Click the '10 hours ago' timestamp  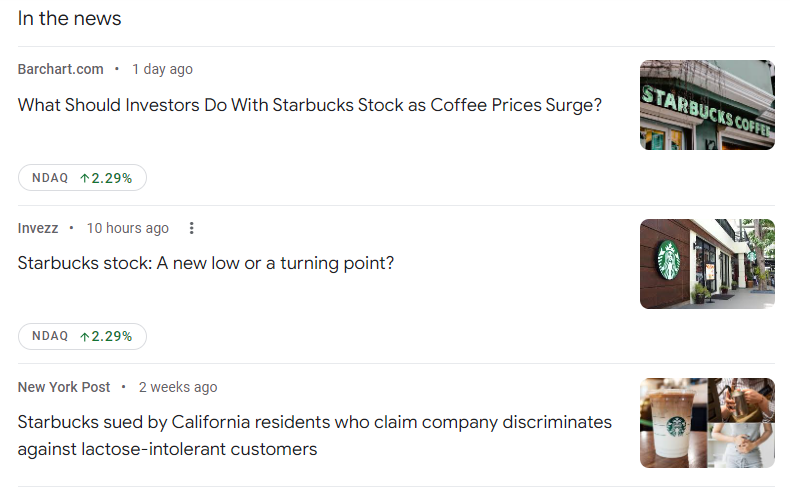click(x=127, y=228)
